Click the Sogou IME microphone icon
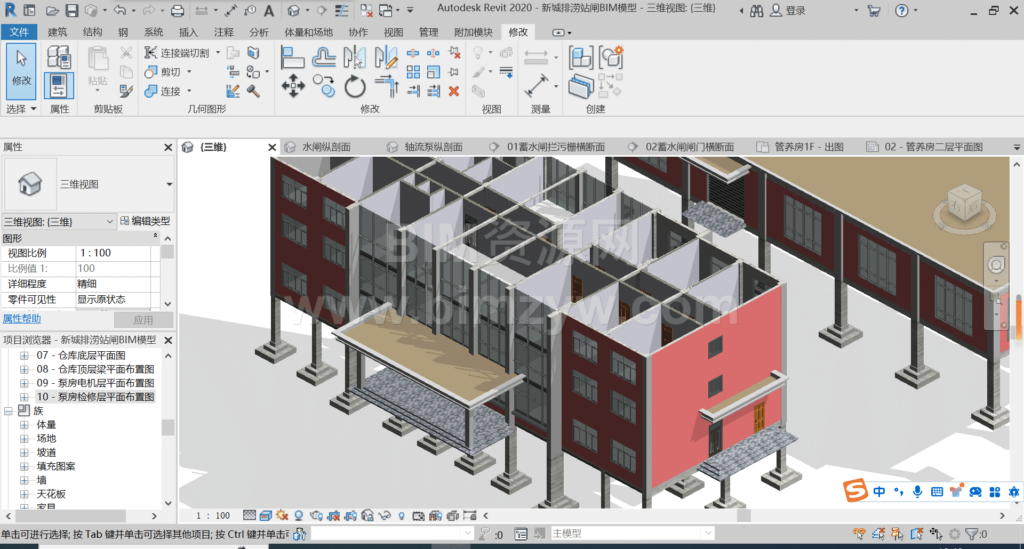1024x549 pixels. [x=917, y=492]
